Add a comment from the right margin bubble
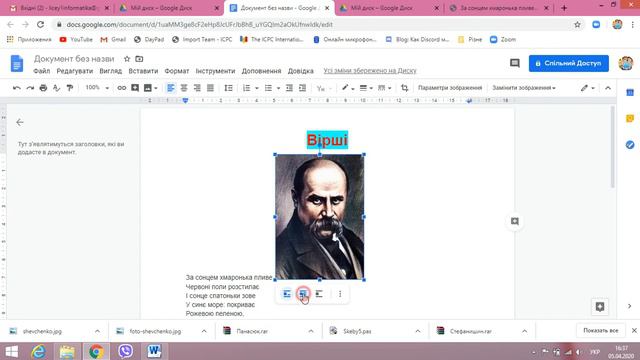 click(x=515, y=221)
